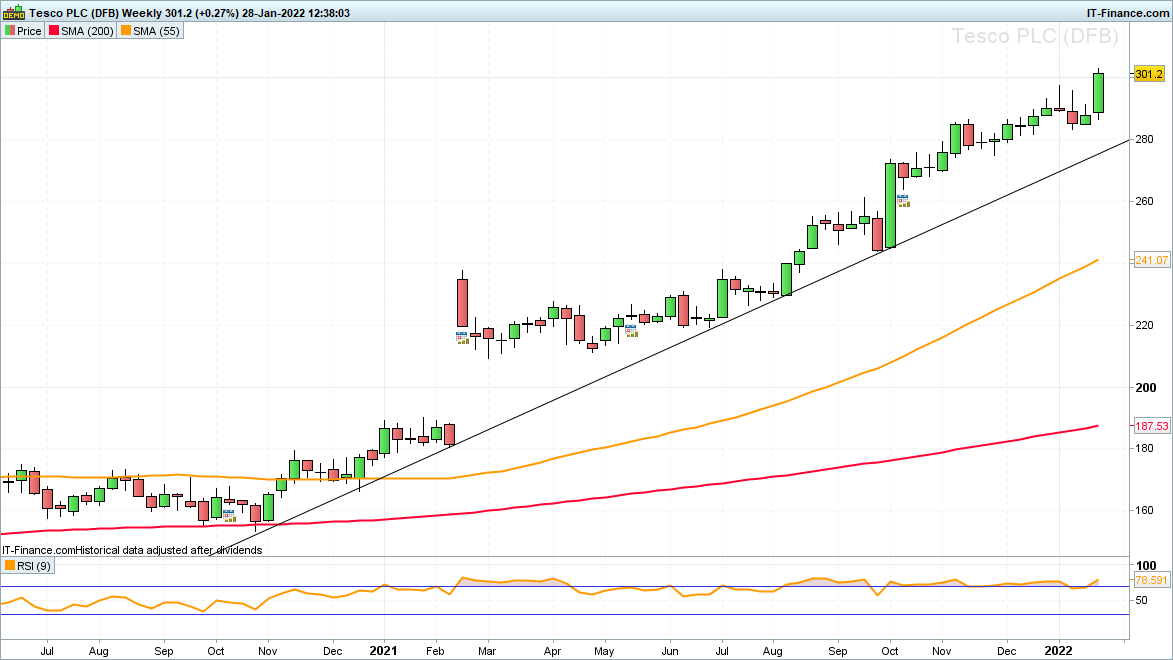Click the Mar label on the time axis
The height and width of the screenshot is (660, 1173).
click(x=487, y=651)
